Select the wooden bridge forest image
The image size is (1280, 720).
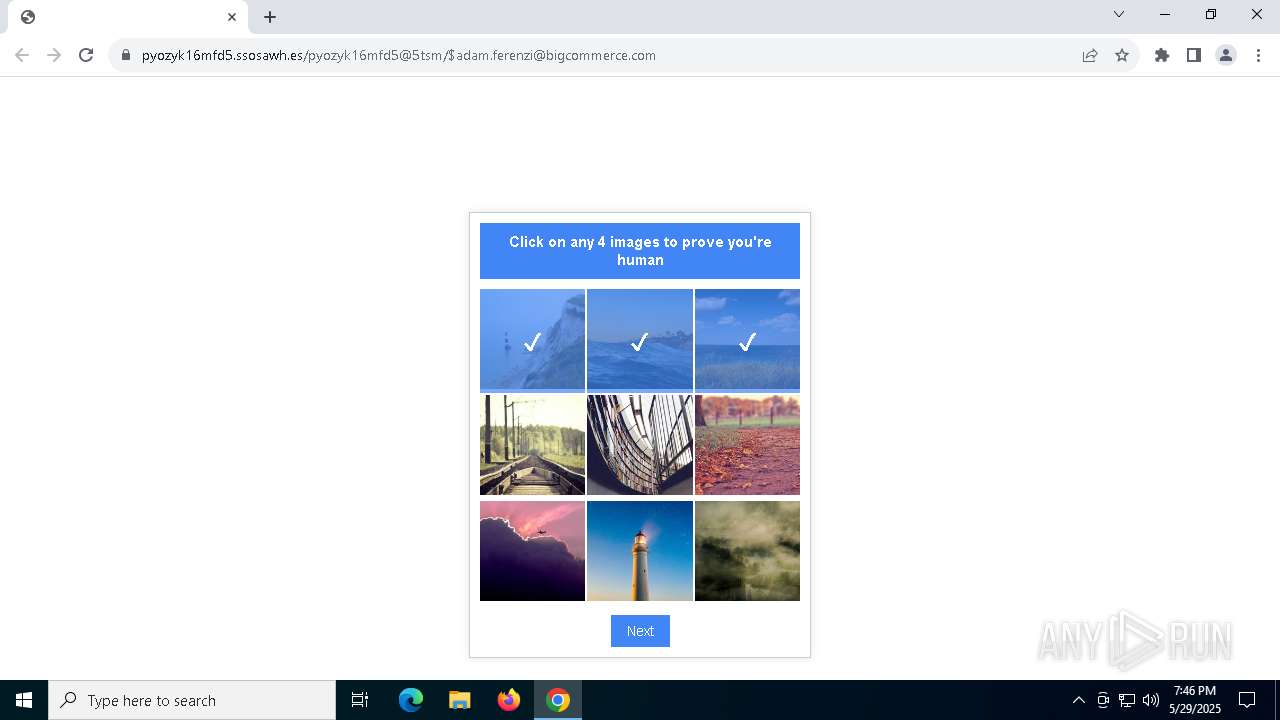[x=532, y=445]
